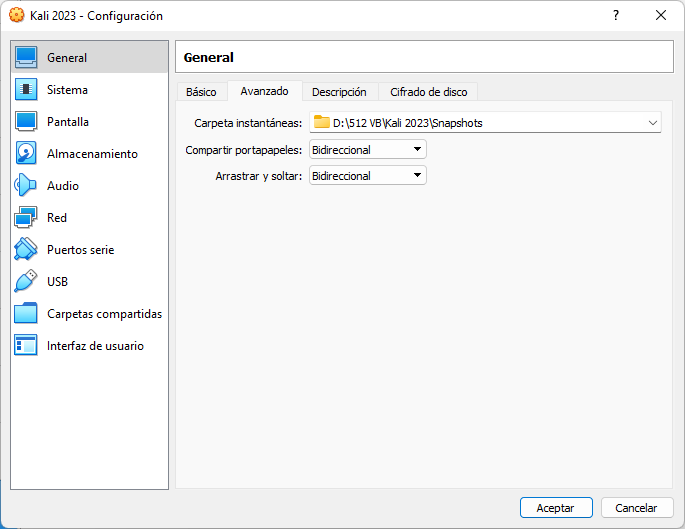Viewport: 685px width, 529px height.
Task: Click the snapshots folder path field
Action: tap(485, 123)
